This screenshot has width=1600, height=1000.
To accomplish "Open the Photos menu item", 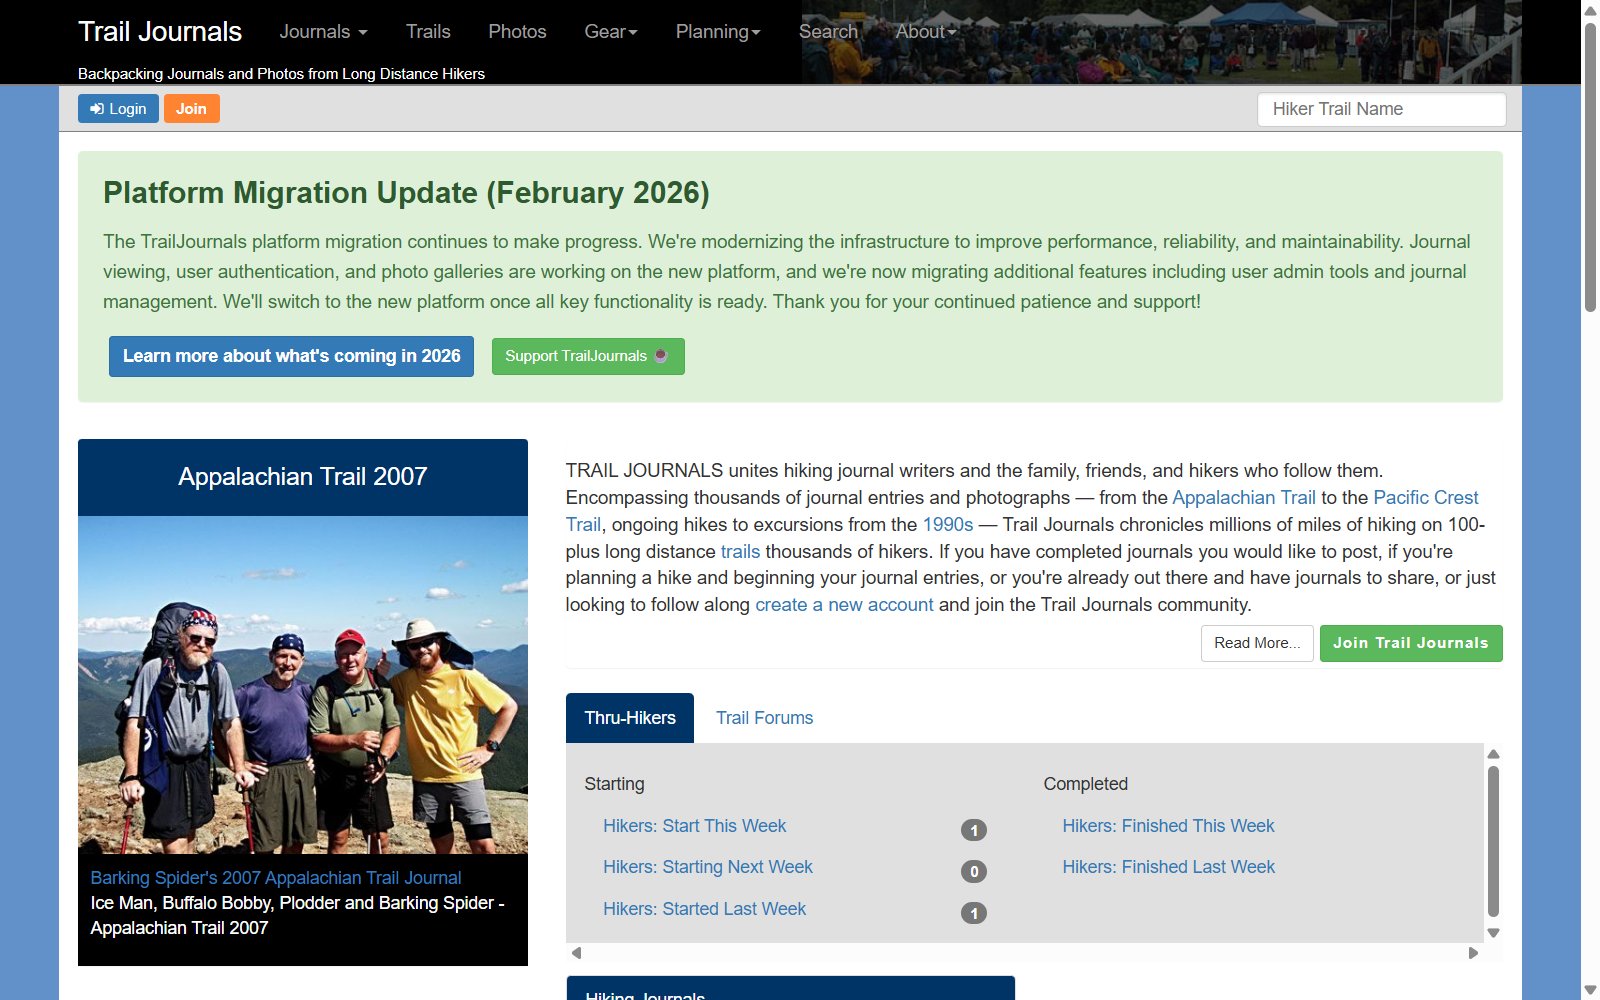I will 517,32.
